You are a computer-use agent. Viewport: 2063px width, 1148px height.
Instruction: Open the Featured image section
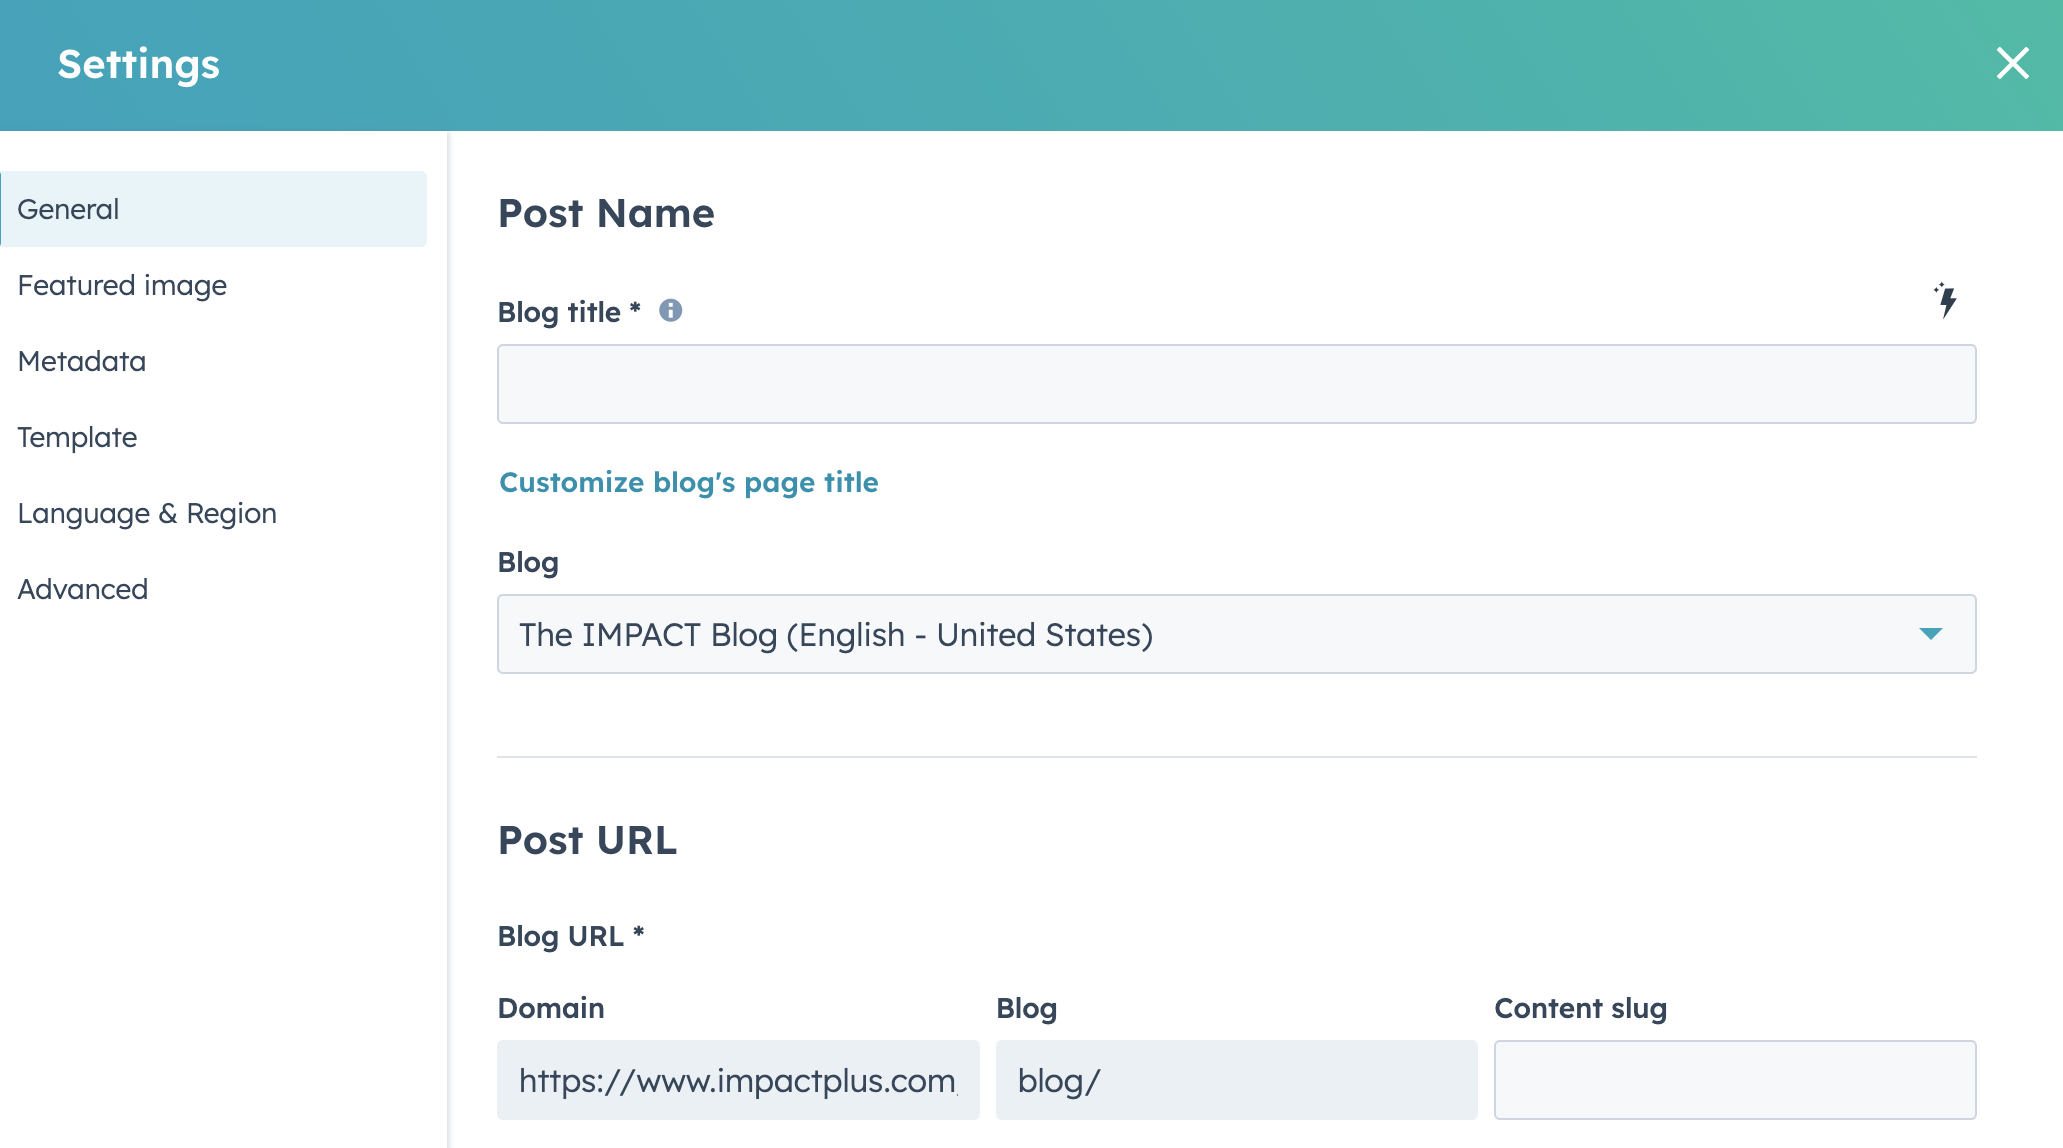[122, 285]
